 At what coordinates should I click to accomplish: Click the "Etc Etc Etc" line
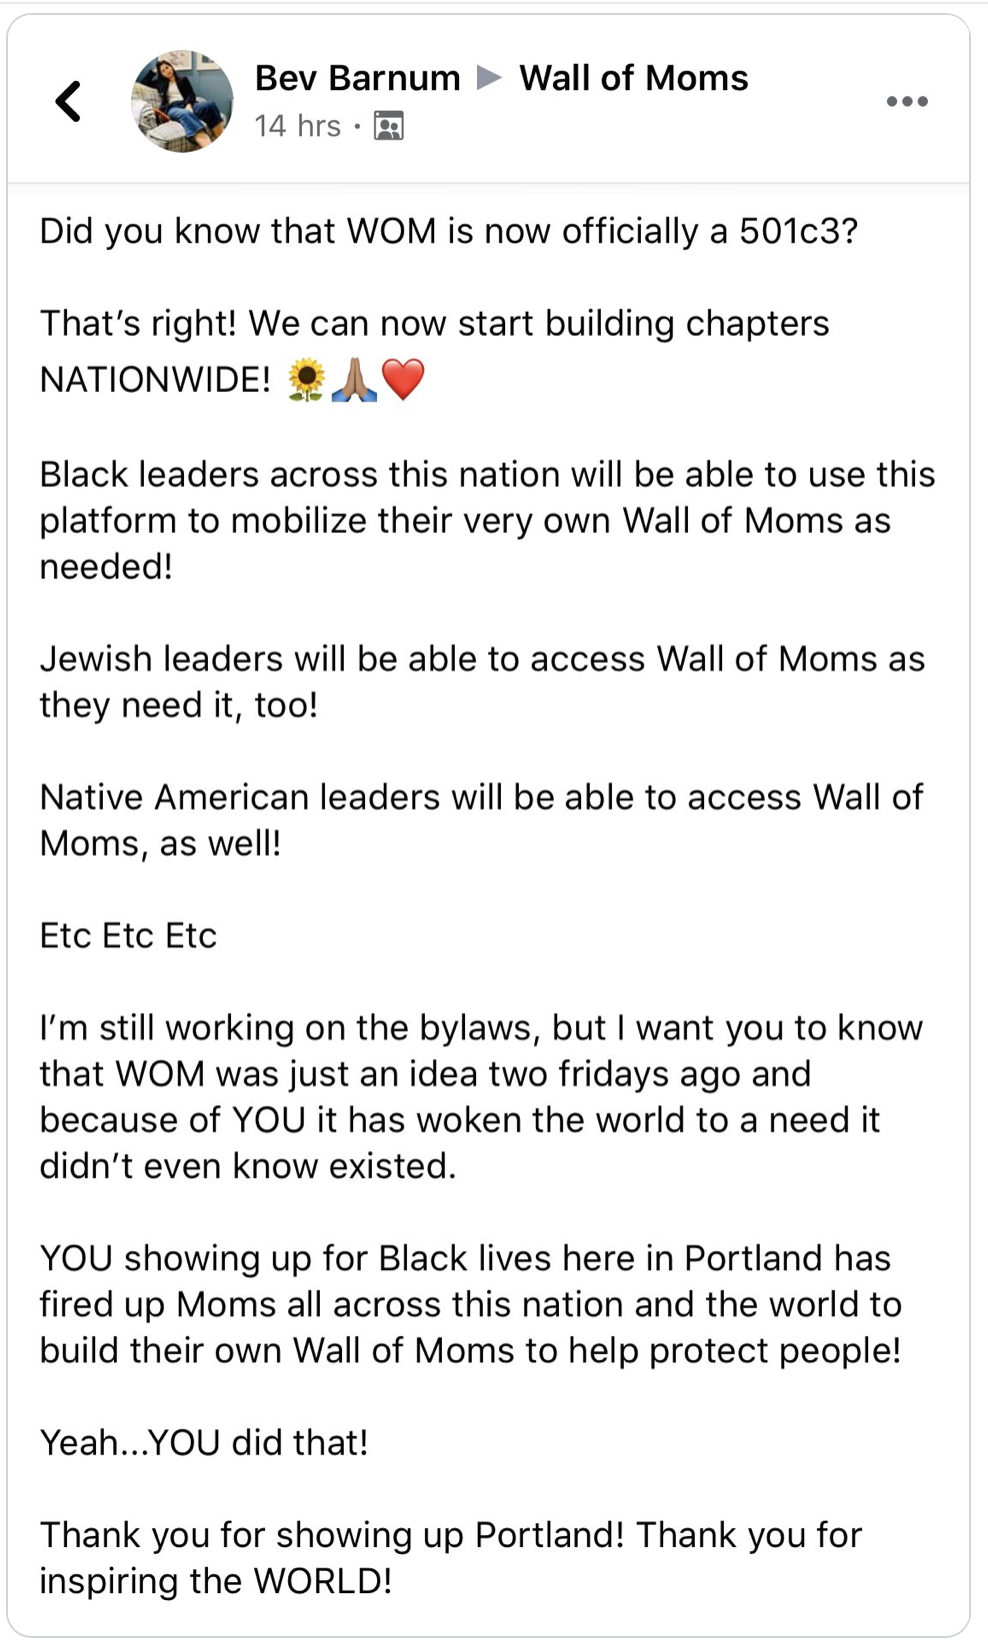coord(128,936)
